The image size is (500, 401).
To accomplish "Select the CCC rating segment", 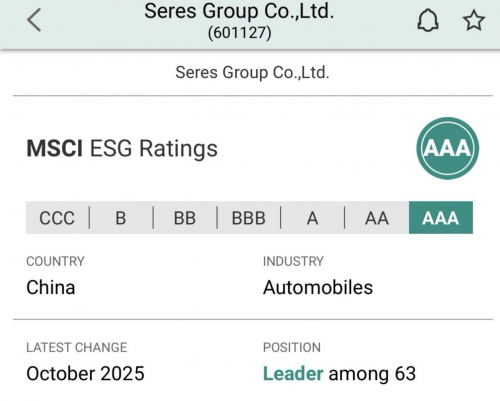I will coord(57,218).
